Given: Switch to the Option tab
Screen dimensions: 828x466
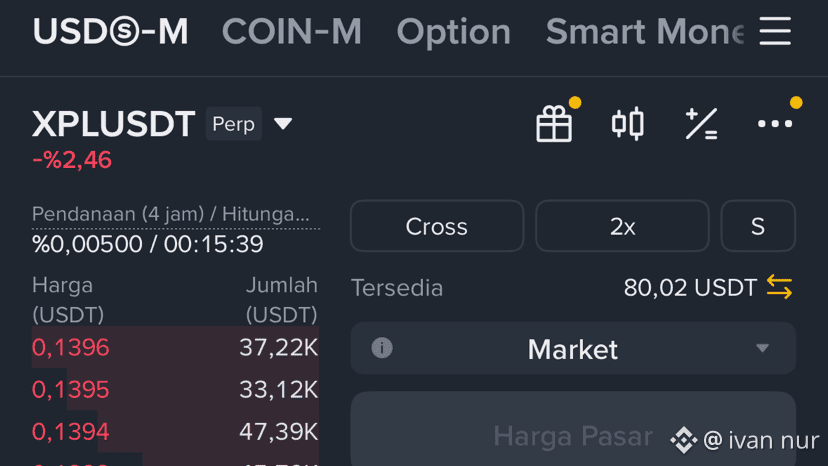Looking at the screenshot, I should (453, 32).
